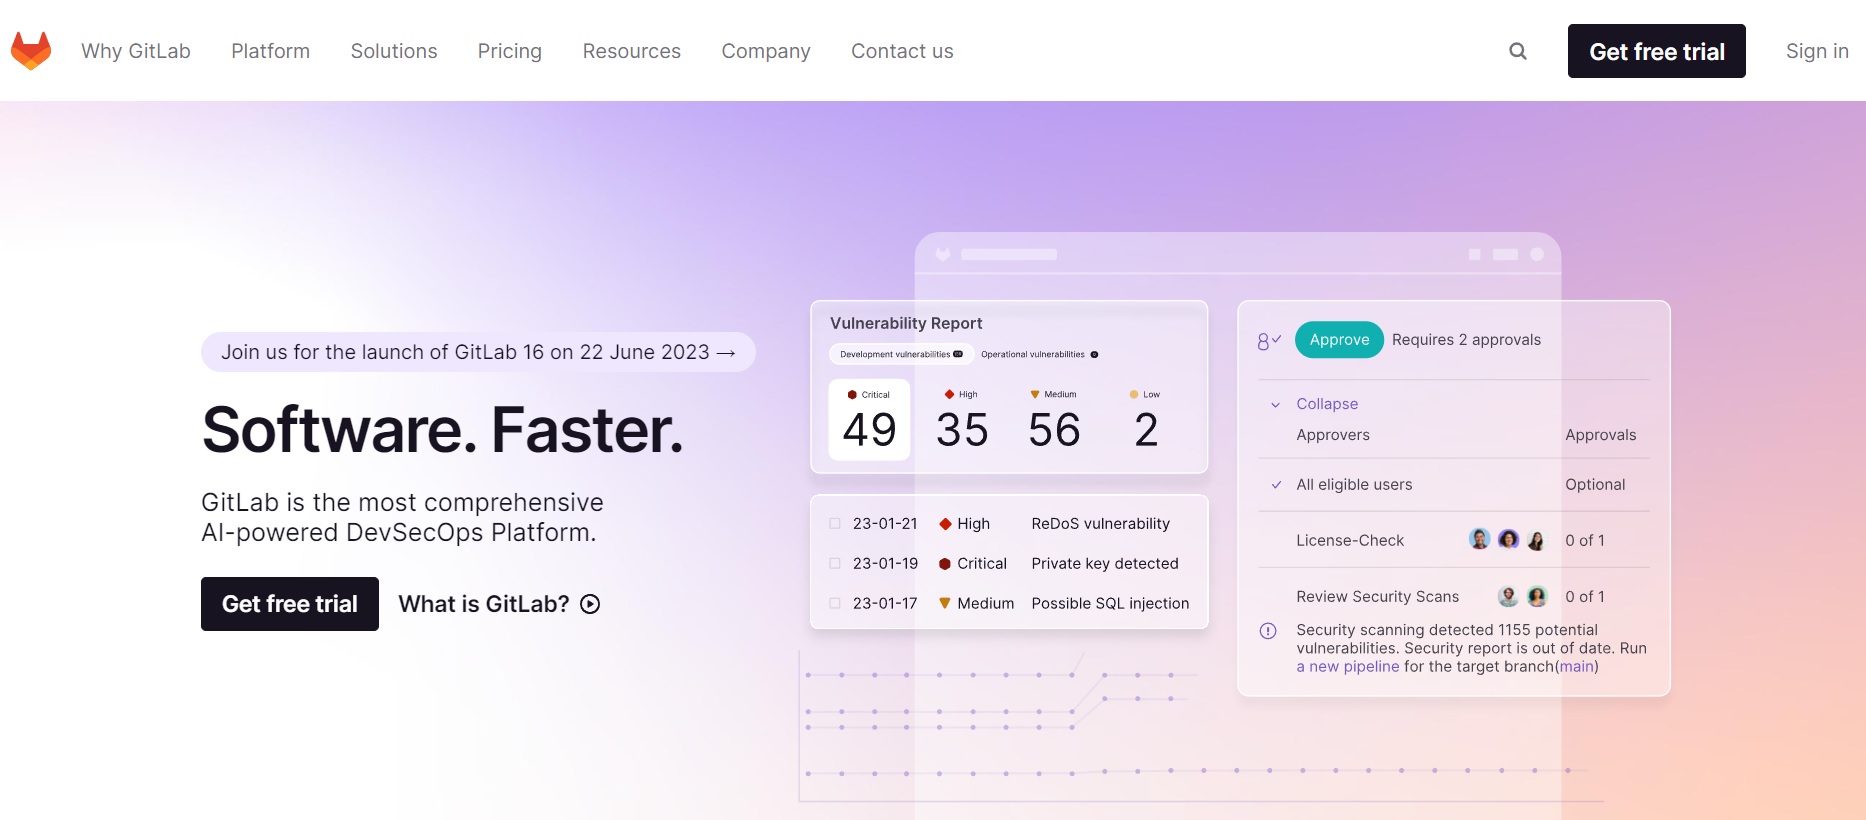Follow the GitLab 16 launch announcement link

tap(478, 352)
